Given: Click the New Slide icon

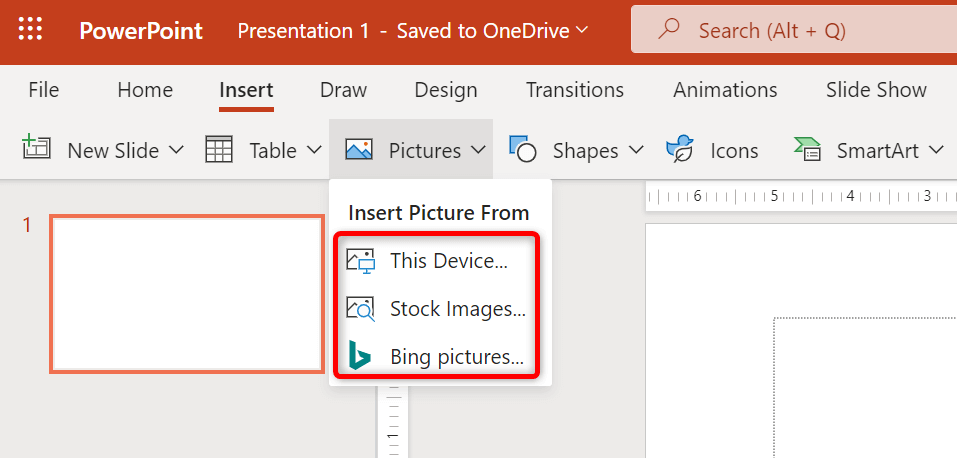Looking at the screenshot, I should click(37, 150).
